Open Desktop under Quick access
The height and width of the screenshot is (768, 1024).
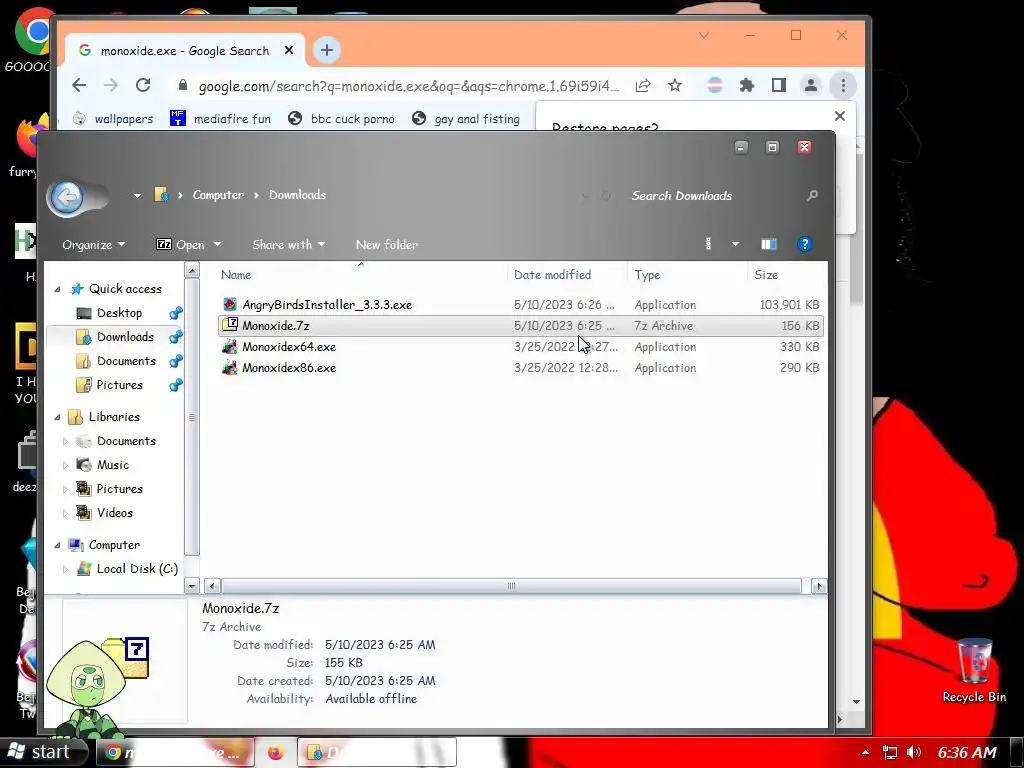pos(119,313)
